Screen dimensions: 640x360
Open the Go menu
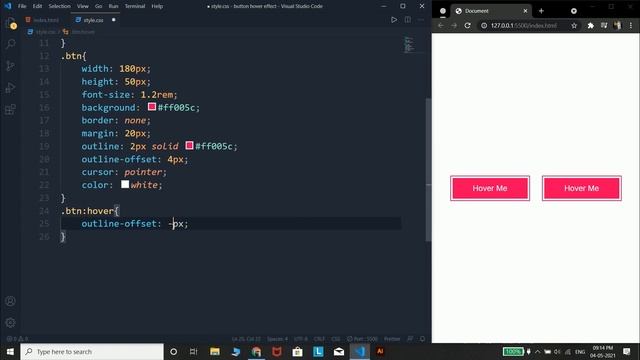[x=98, y=6]
